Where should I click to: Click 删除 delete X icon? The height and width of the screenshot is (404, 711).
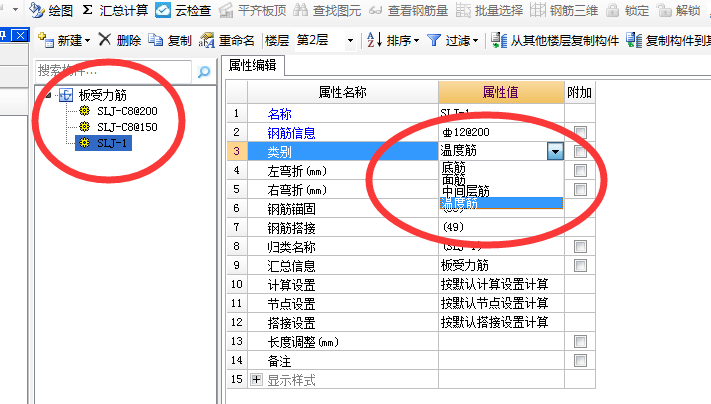click(x=105, y=40)
